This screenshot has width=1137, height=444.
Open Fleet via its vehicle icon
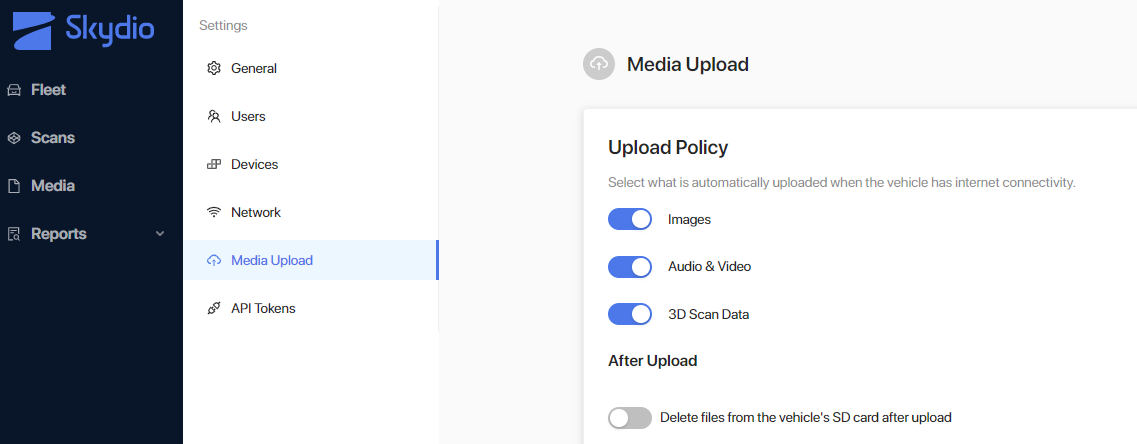[x=14, y=90]
